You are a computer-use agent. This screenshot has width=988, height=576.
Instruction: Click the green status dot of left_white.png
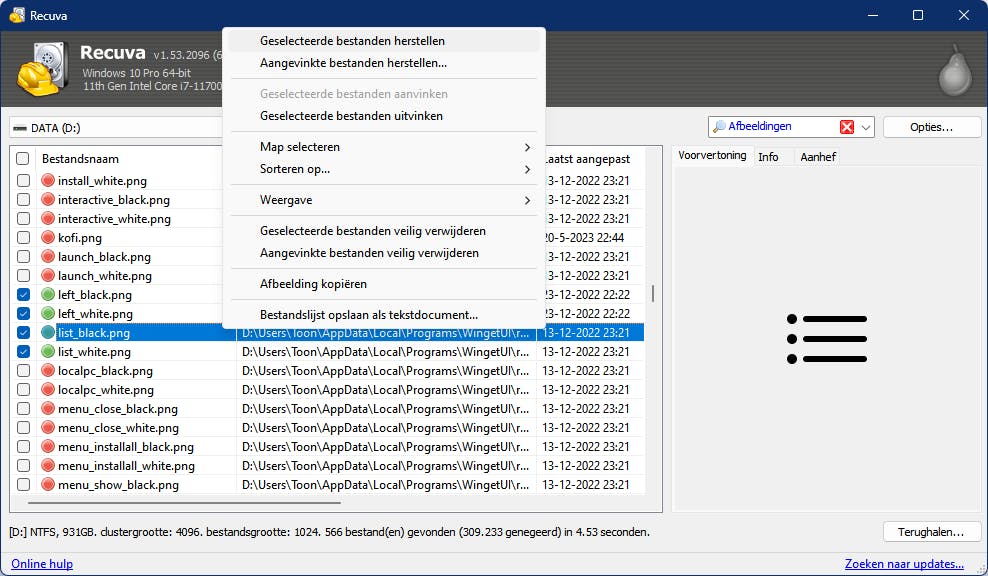[48, 313]
